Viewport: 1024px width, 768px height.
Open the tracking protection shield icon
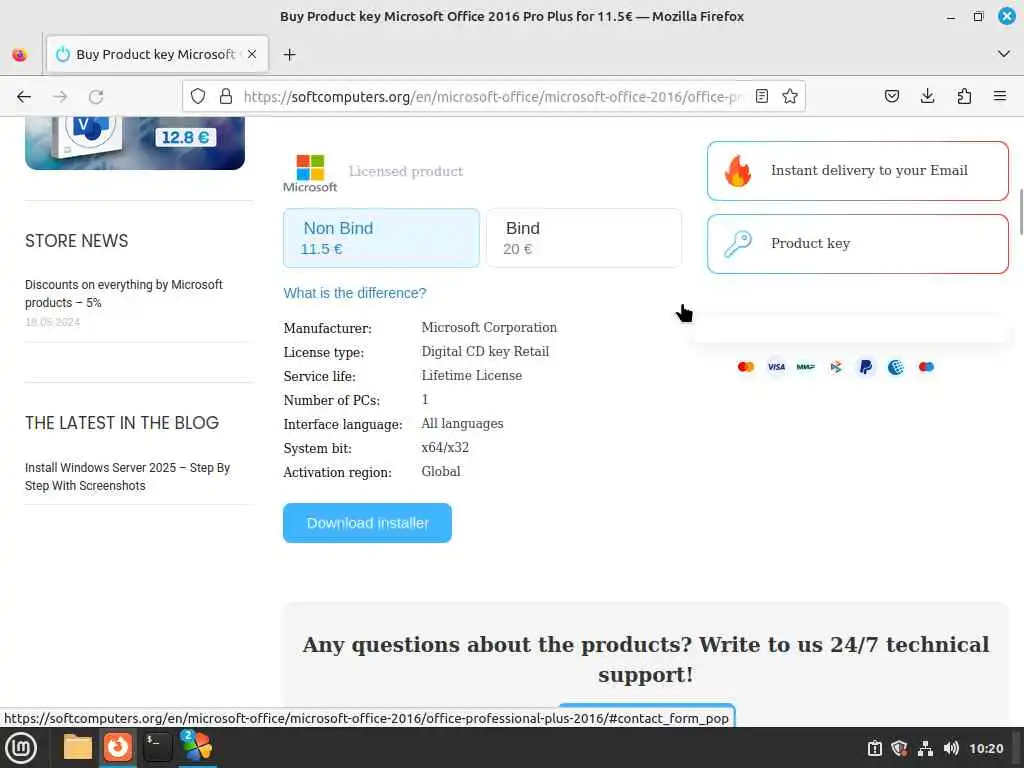pos(198,97)
